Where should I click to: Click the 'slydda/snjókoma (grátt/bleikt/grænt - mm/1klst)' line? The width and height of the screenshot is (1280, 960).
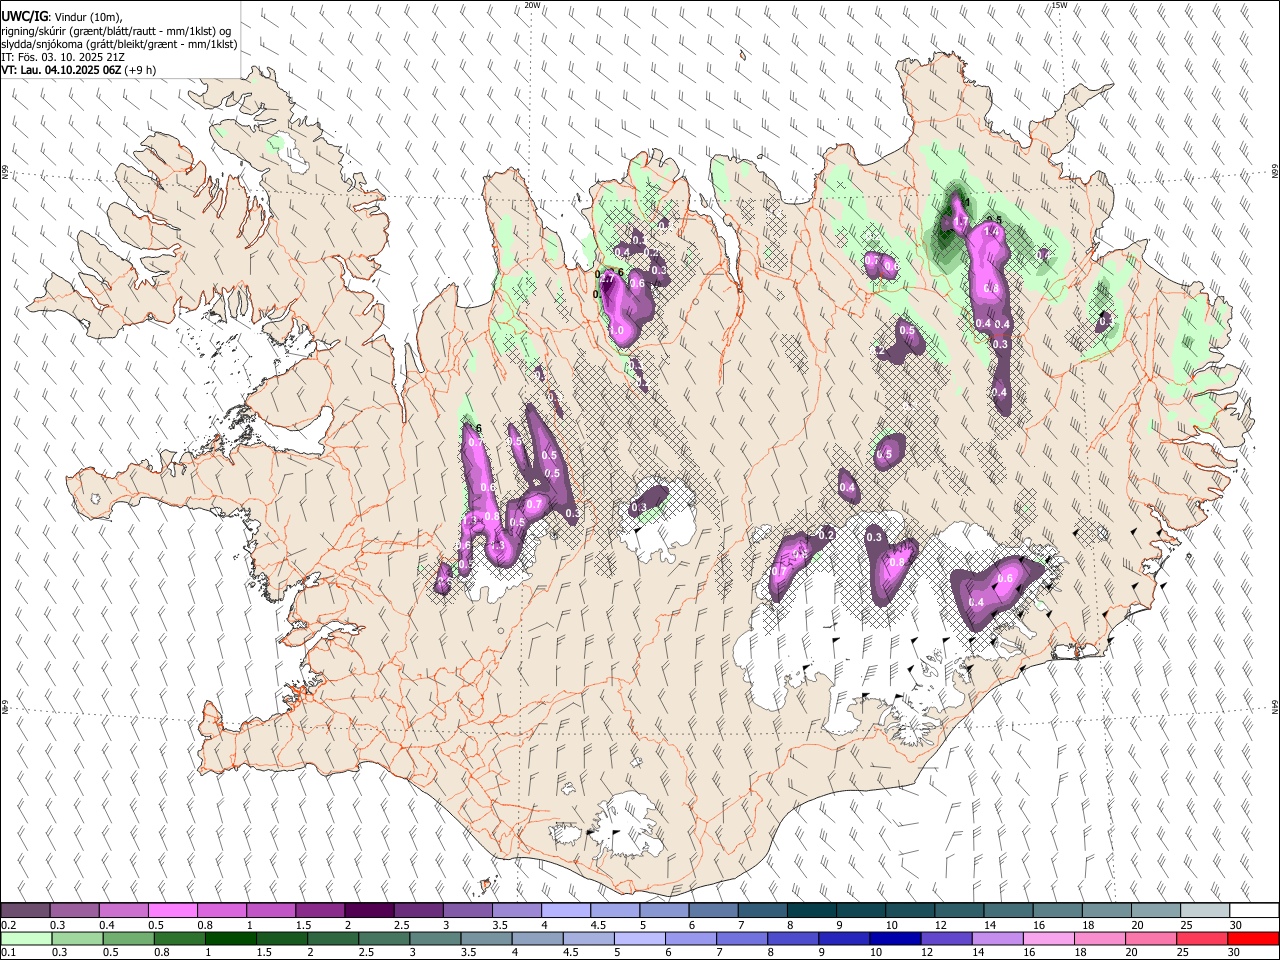click(119, 44)
